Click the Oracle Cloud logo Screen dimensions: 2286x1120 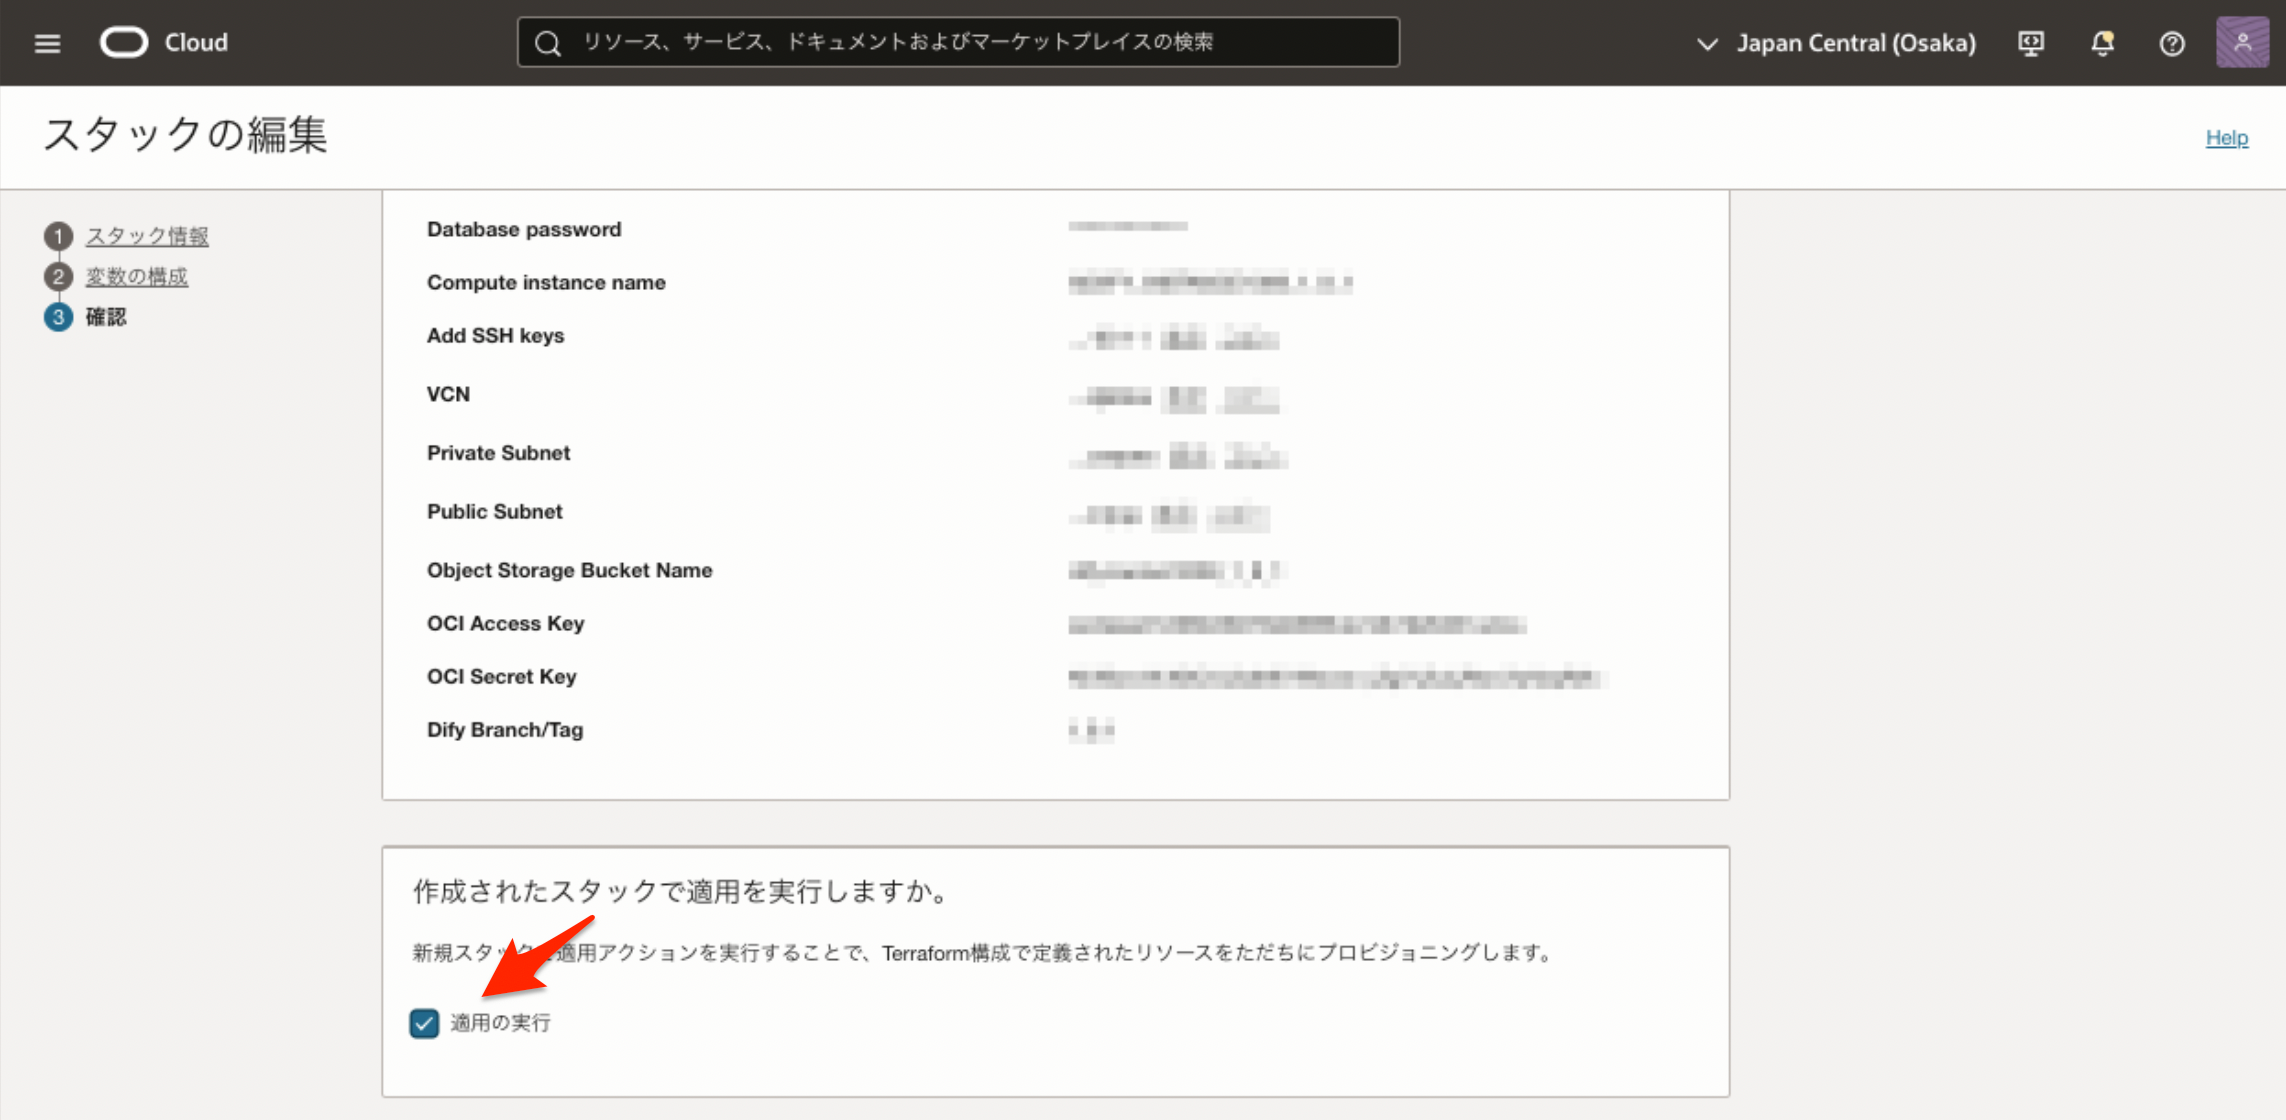[x=124, y=42]
